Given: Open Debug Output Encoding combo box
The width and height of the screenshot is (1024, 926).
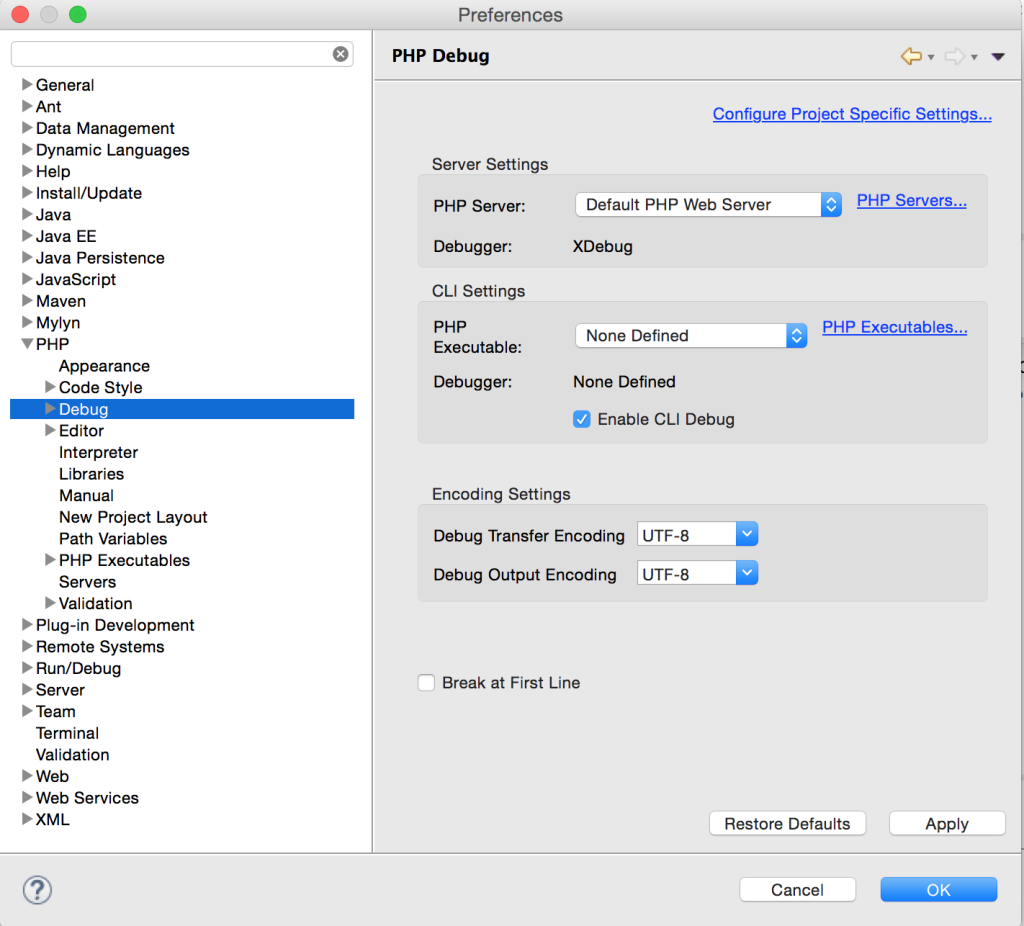Looking at the screenshot, I should coord(697,574).
